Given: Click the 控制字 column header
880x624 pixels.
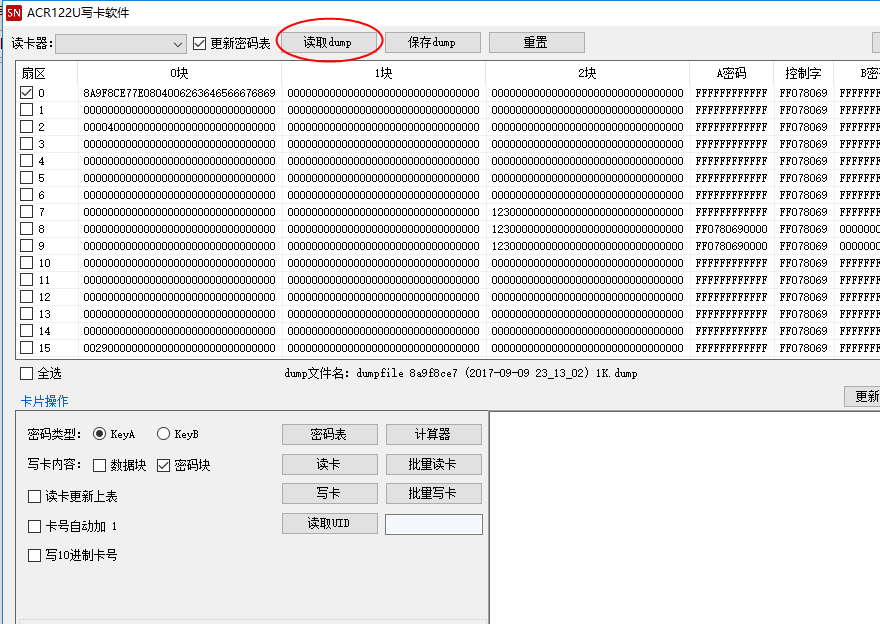Looking at the screenshot, I should click(x=803, y=73).
